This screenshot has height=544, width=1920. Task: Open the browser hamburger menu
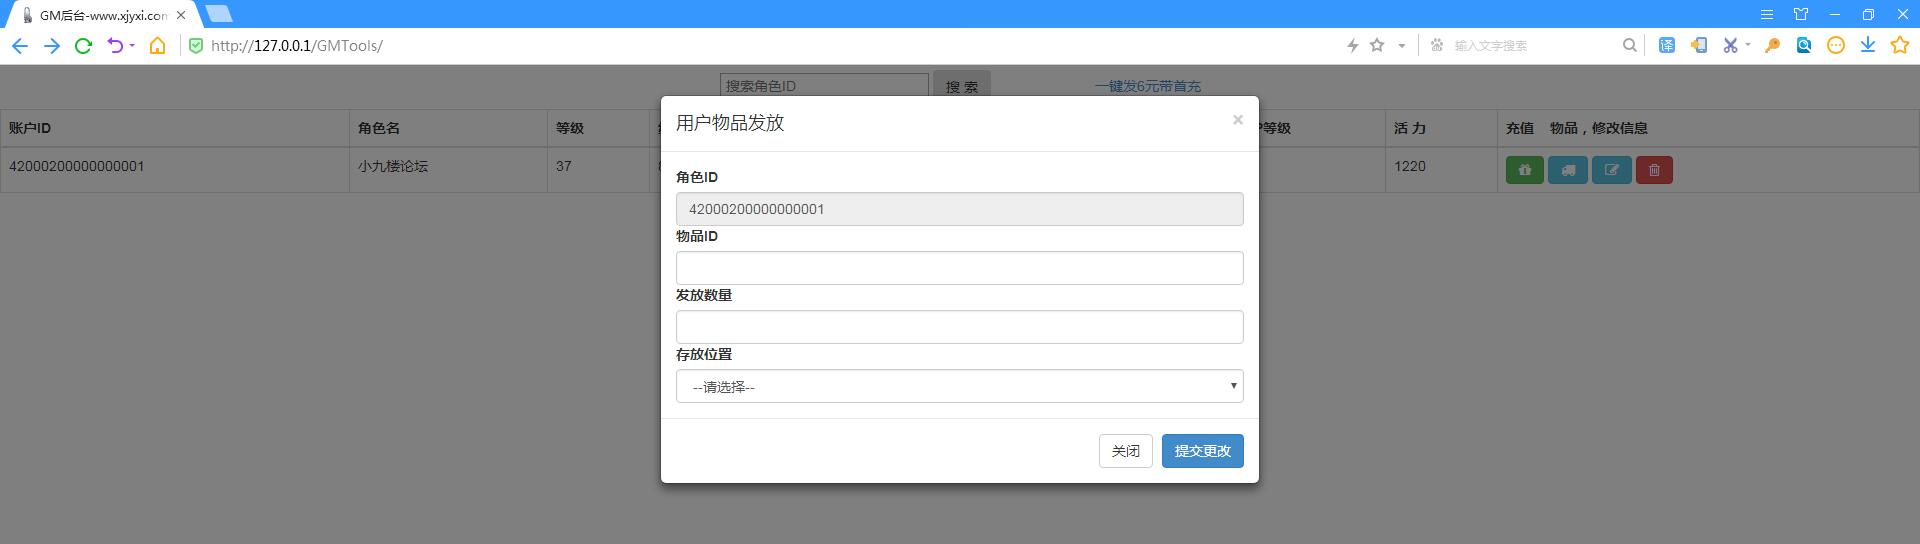1767,14
